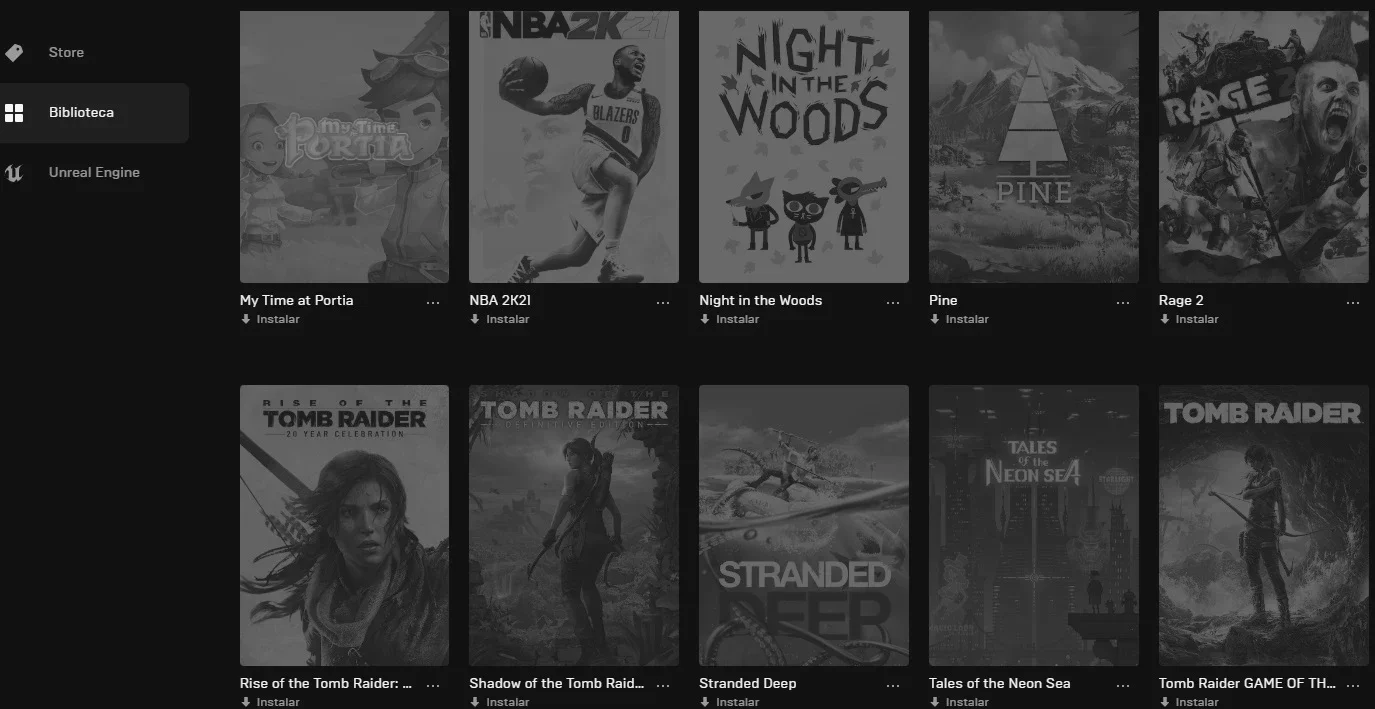The height and width of the screenshot is (709, 1375).
Task: Click the Shadow of the Tomb Raider title
Action: pyautogui.click(x=557, y=683)
